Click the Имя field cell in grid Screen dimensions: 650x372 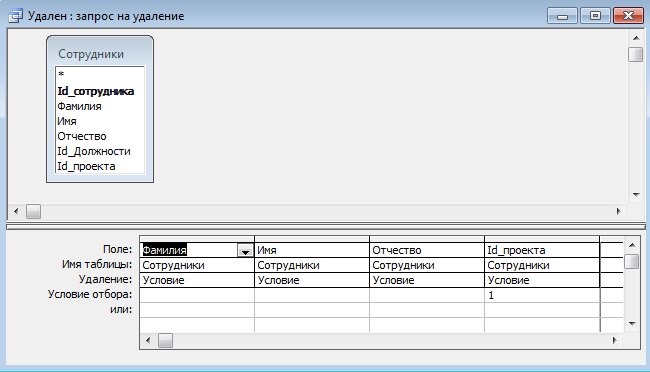click(x=312, y=250)
